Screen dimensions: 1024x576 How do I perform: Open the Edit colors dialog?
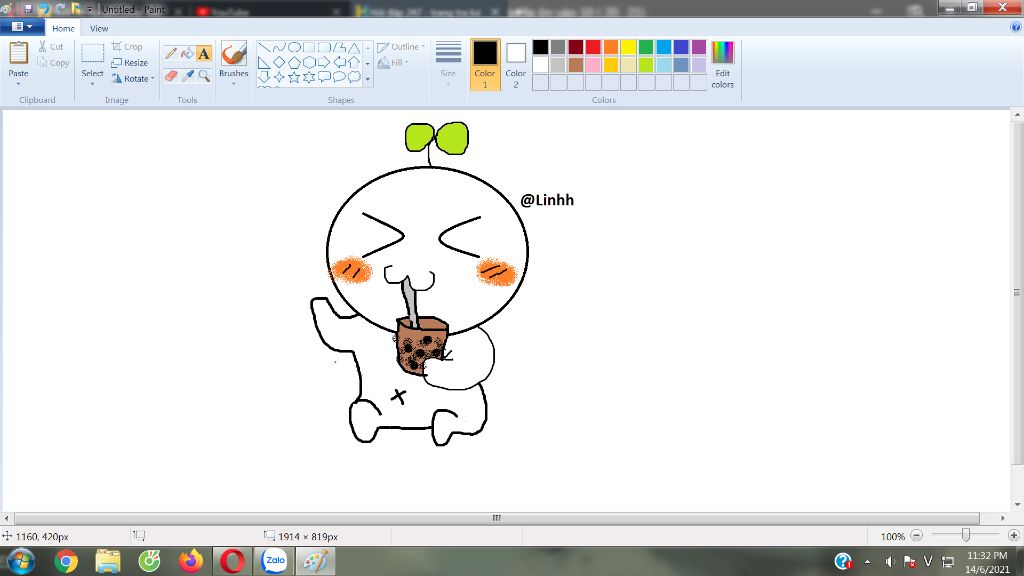[722, 64]
